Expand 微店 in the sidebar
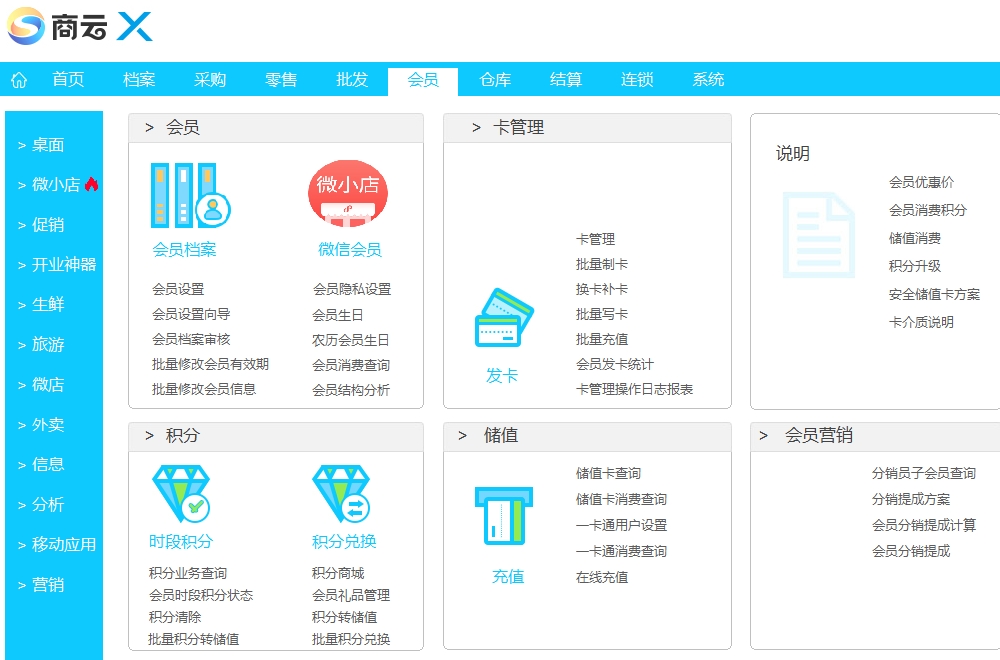This screenshot has width=1000, height=660. pos(41,385)
